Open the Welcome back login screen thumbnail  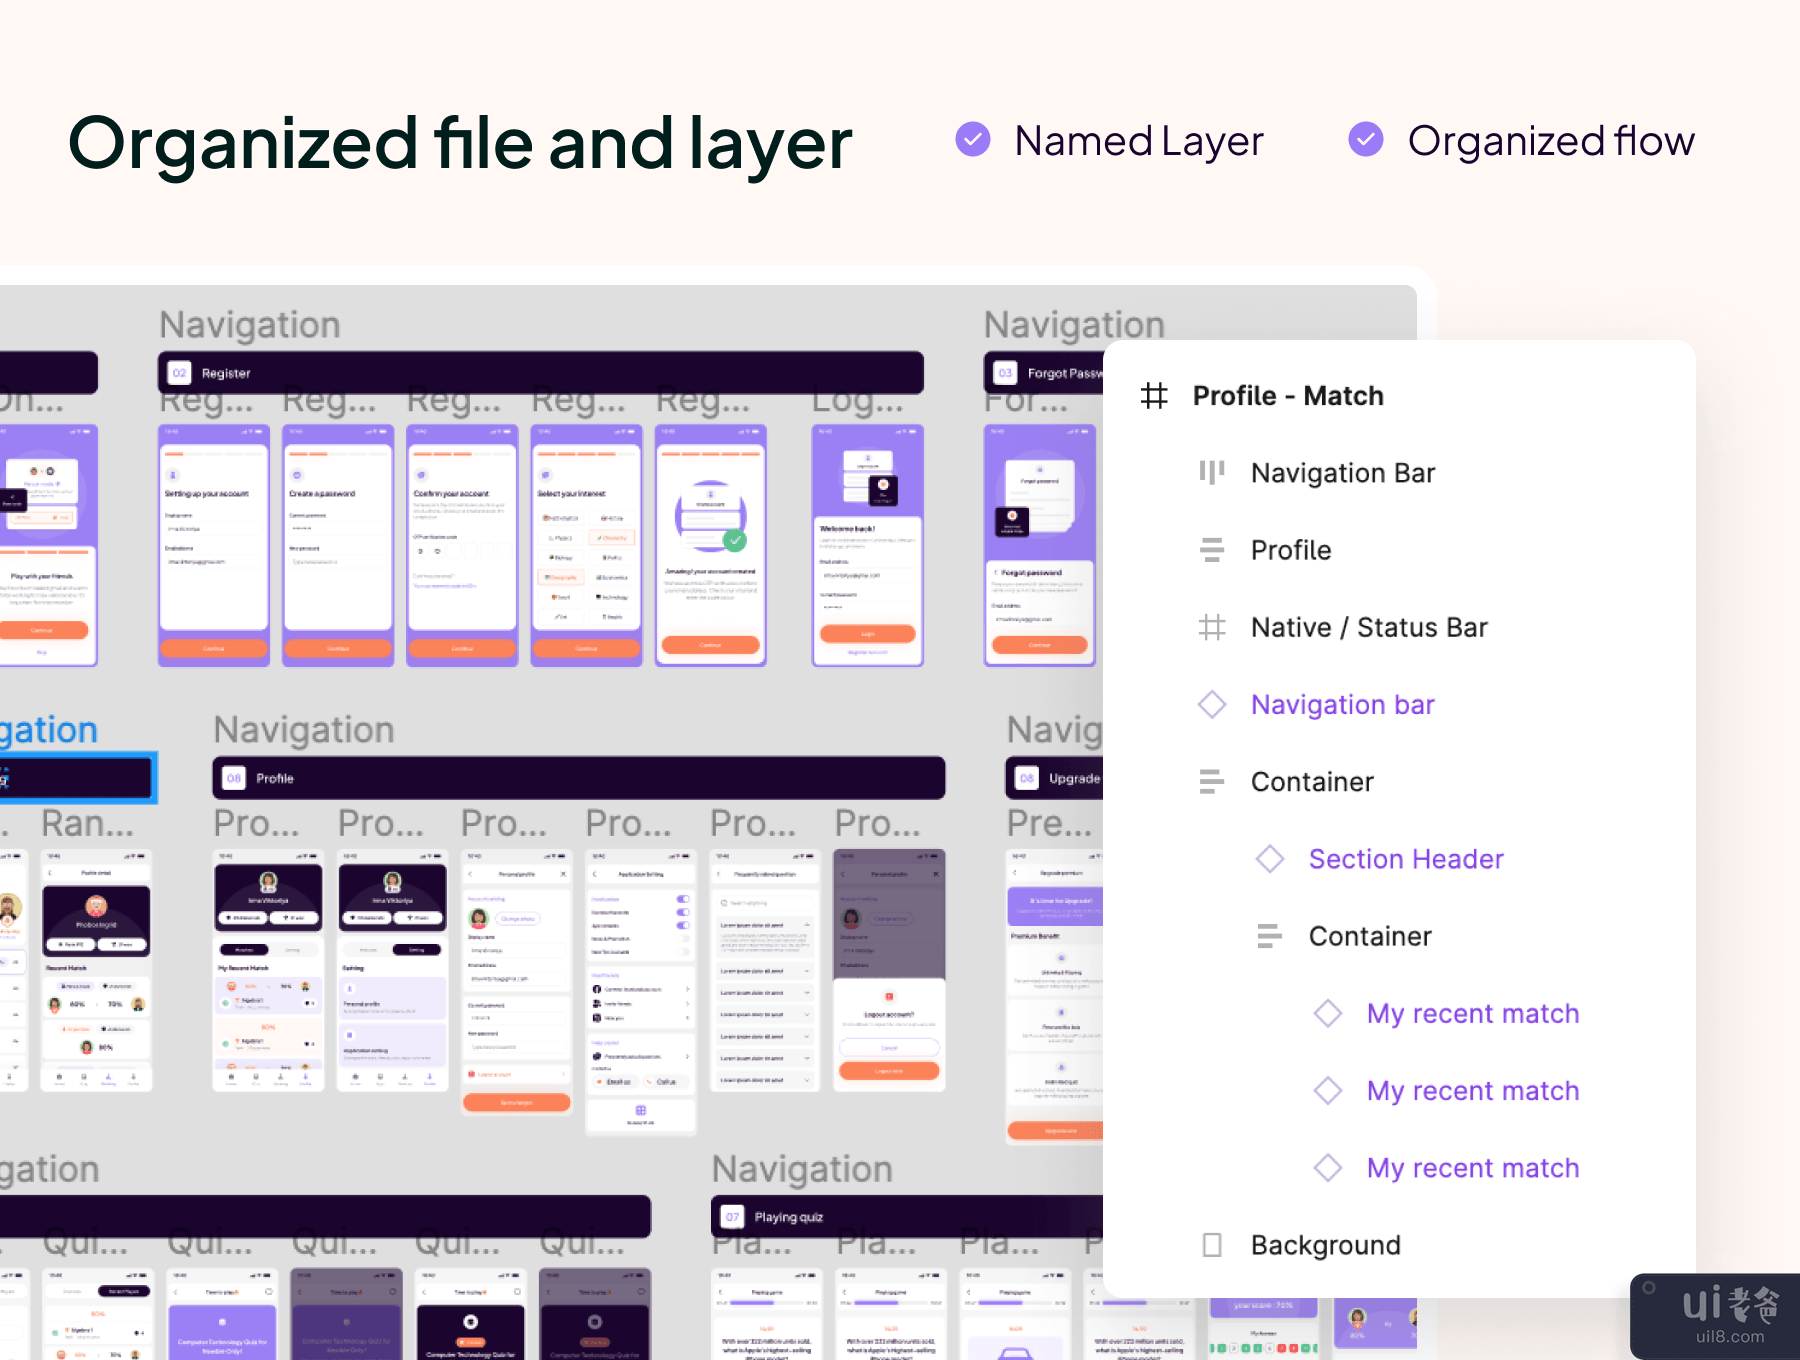tap(867, 545)
